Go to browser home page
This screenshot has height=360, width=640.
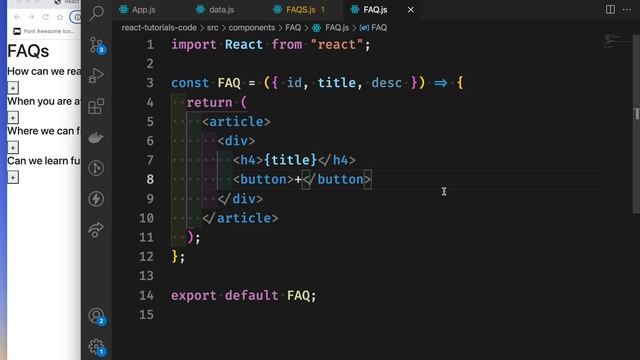click(x=60, y=17)
